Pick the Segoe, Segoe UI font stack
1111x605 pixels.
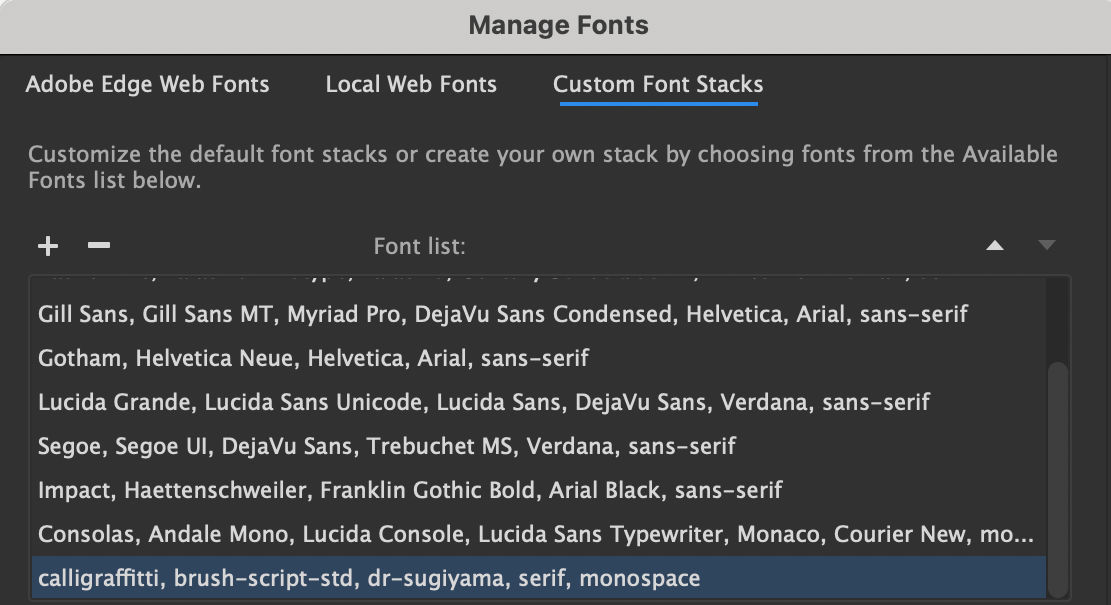[386, 446]
